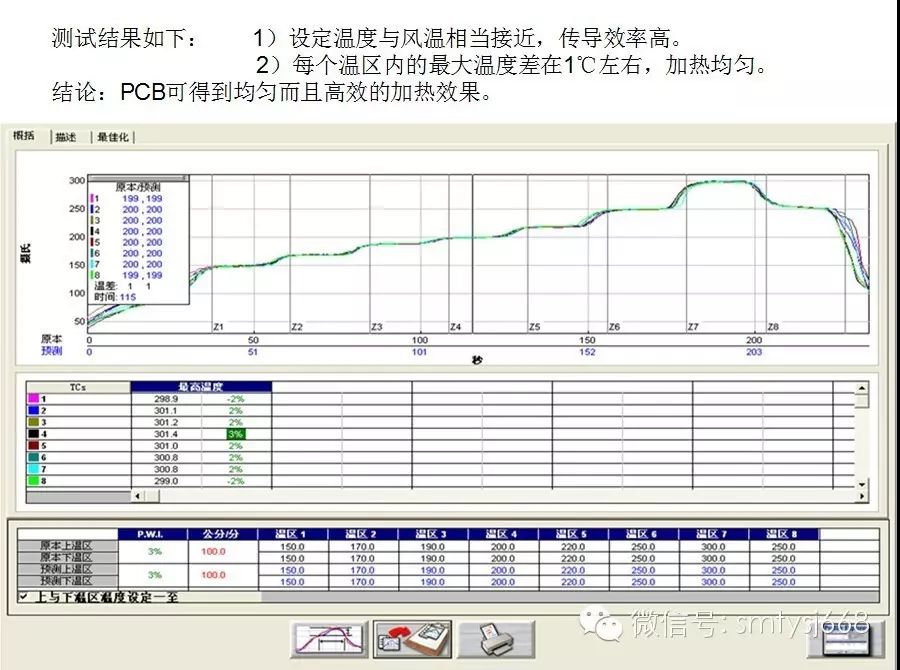Screen dimensions: 900x670
Task: Select the 预测上温区 row header
Action: [67, 570]
